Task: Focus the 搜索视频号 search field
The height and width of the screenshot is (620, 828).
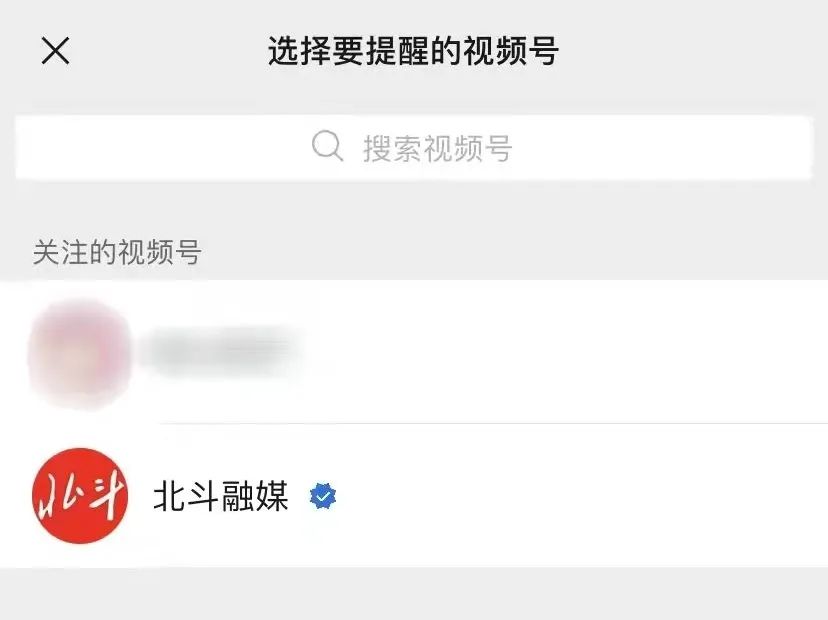Action: pos(413,148)
